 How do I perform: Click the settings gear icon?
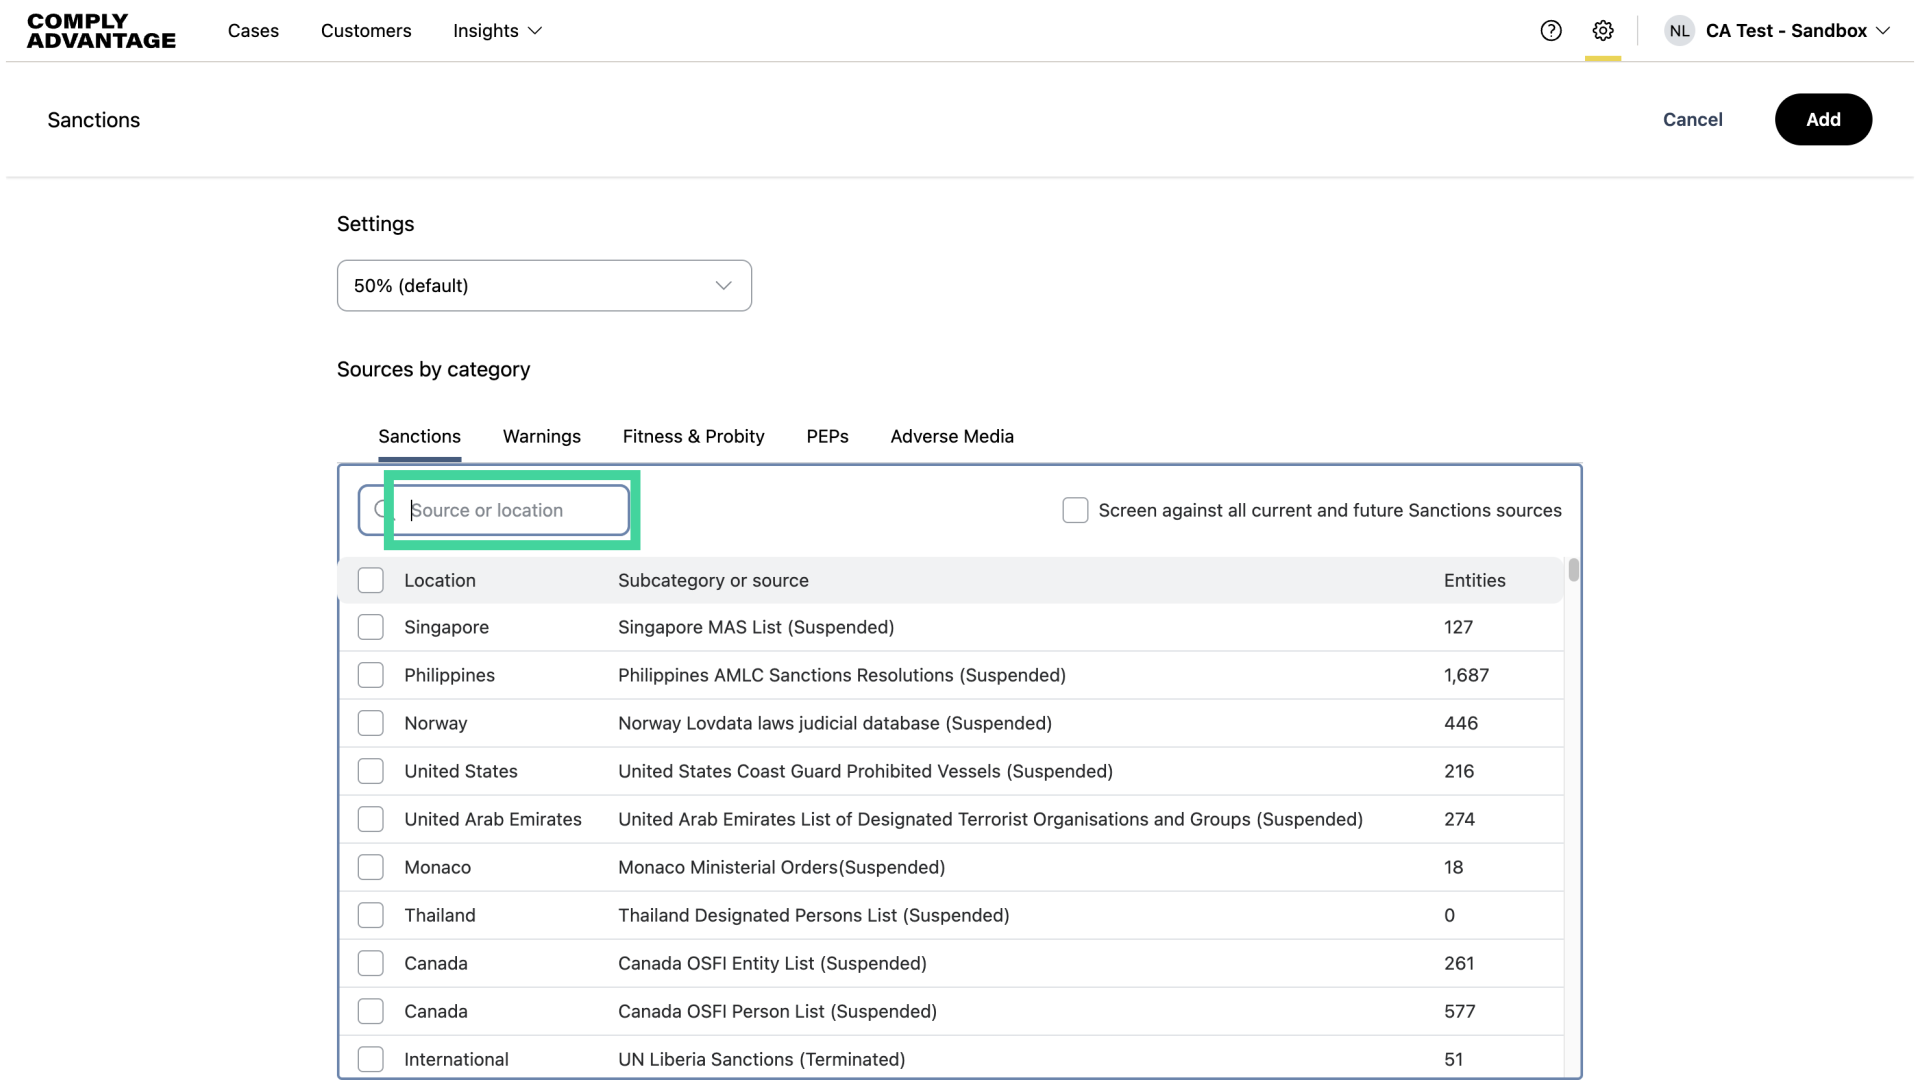pos(1603,31)
